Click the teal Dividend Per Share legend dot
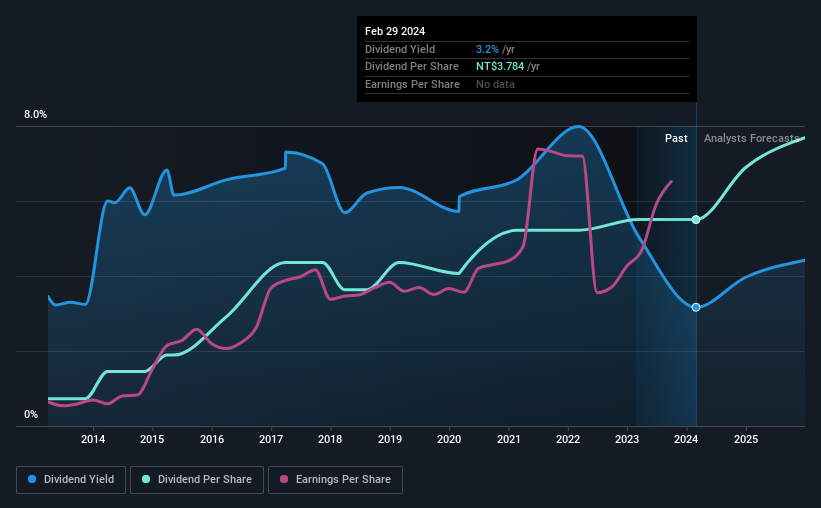 point(146,479)
